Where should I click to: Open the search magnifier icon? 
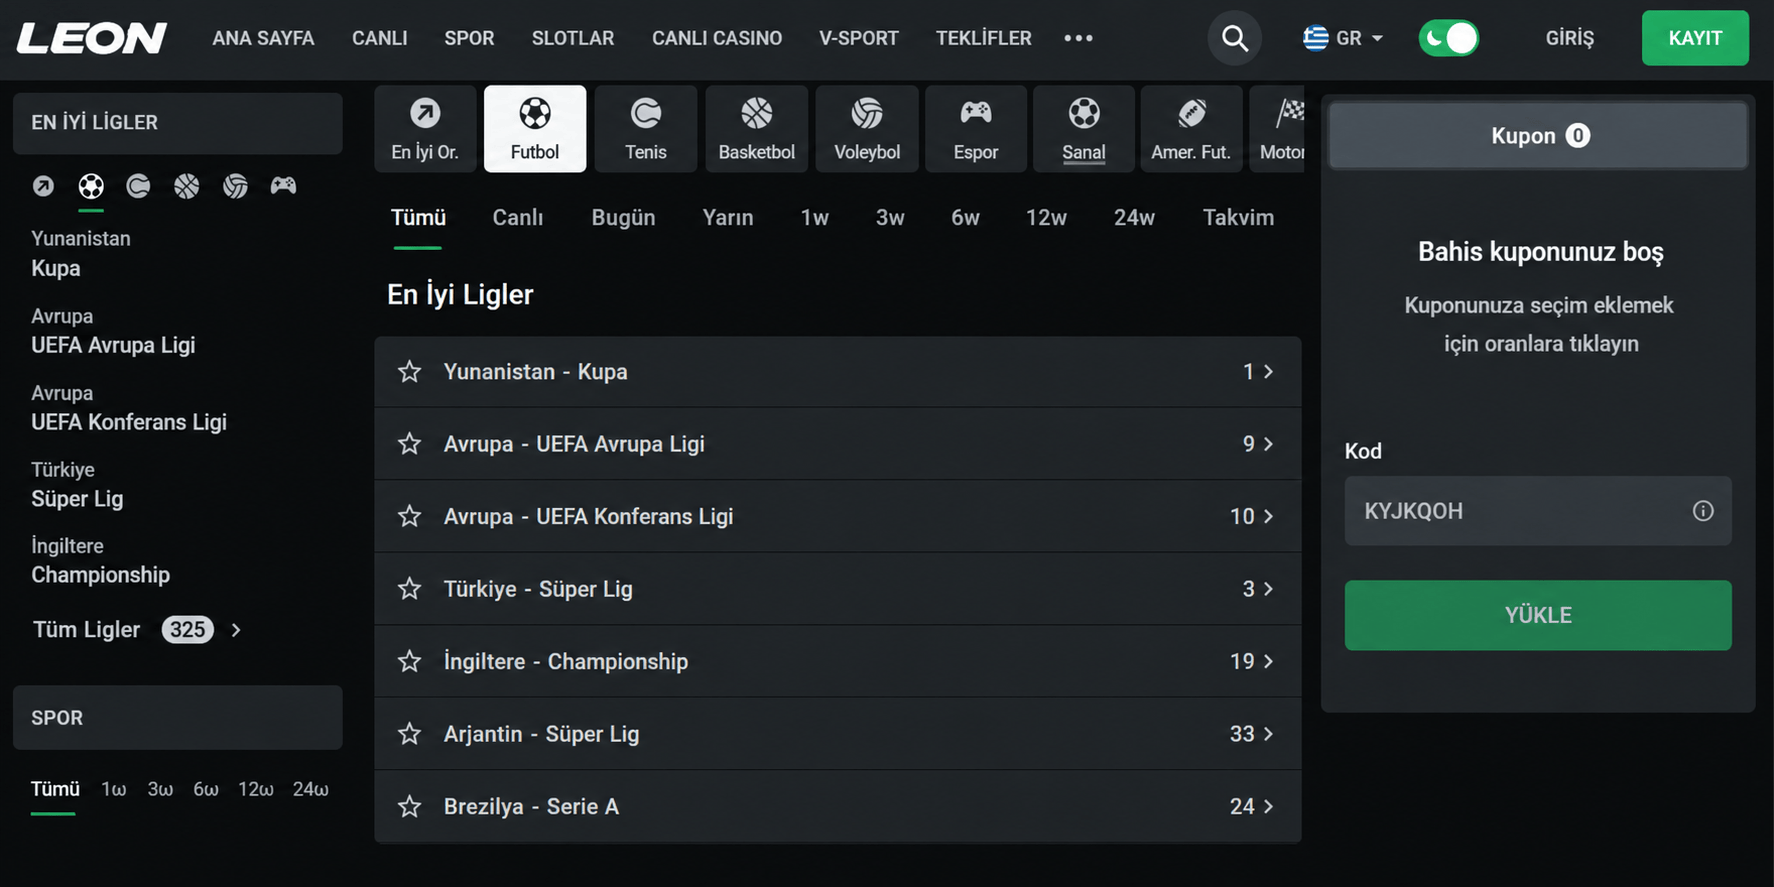point(1235,38)
